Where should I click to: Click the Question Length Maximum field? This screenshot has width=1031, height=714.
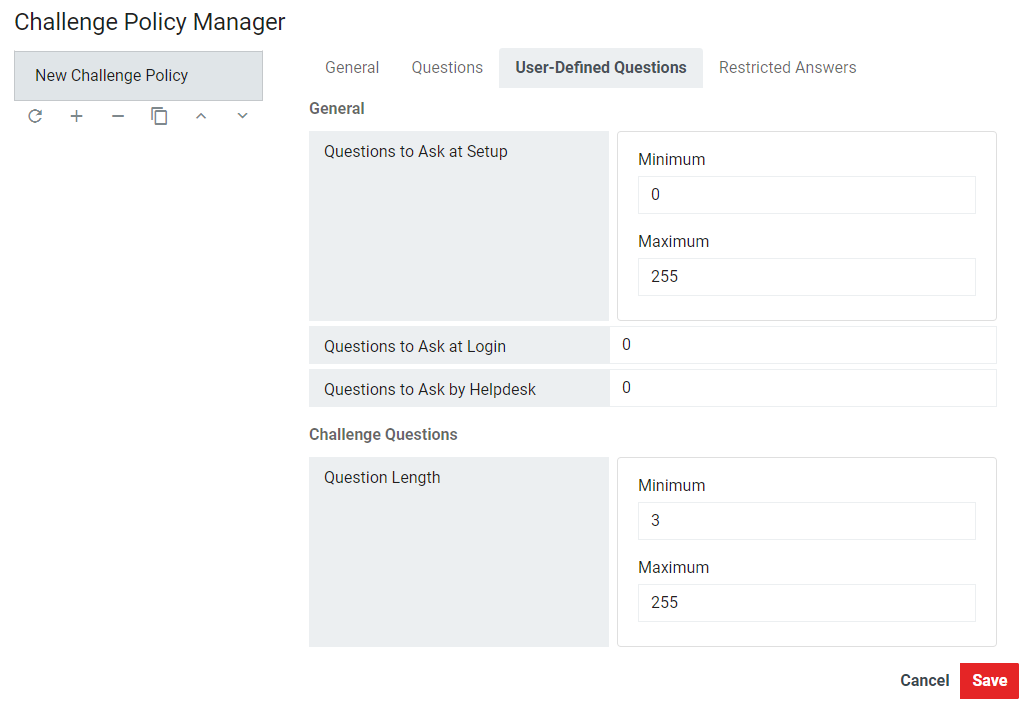(806, 603)
